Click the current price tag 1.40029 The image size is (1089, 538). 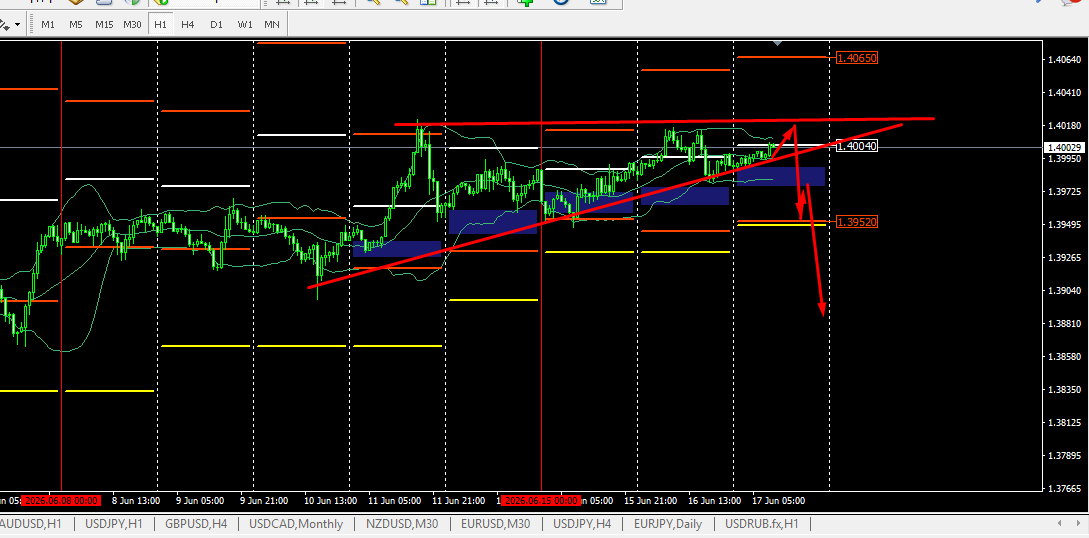(x=1066, y=147)
